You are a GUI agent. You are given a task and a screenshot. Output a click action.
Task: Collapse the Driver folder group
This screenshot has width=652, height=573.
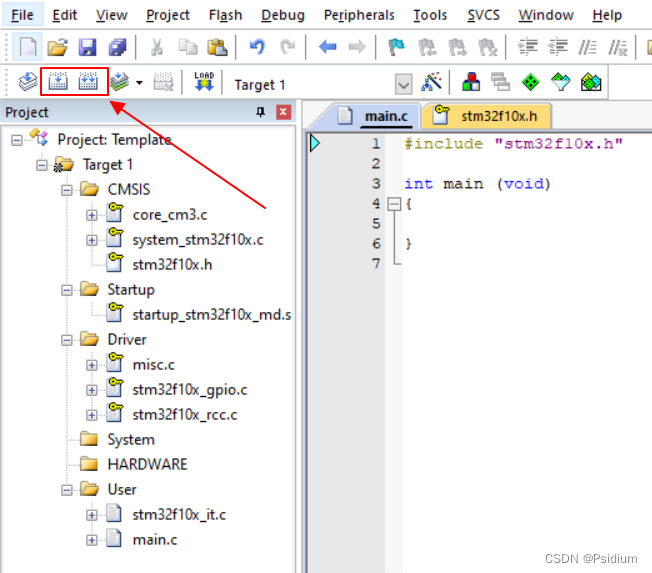(67, 340)
